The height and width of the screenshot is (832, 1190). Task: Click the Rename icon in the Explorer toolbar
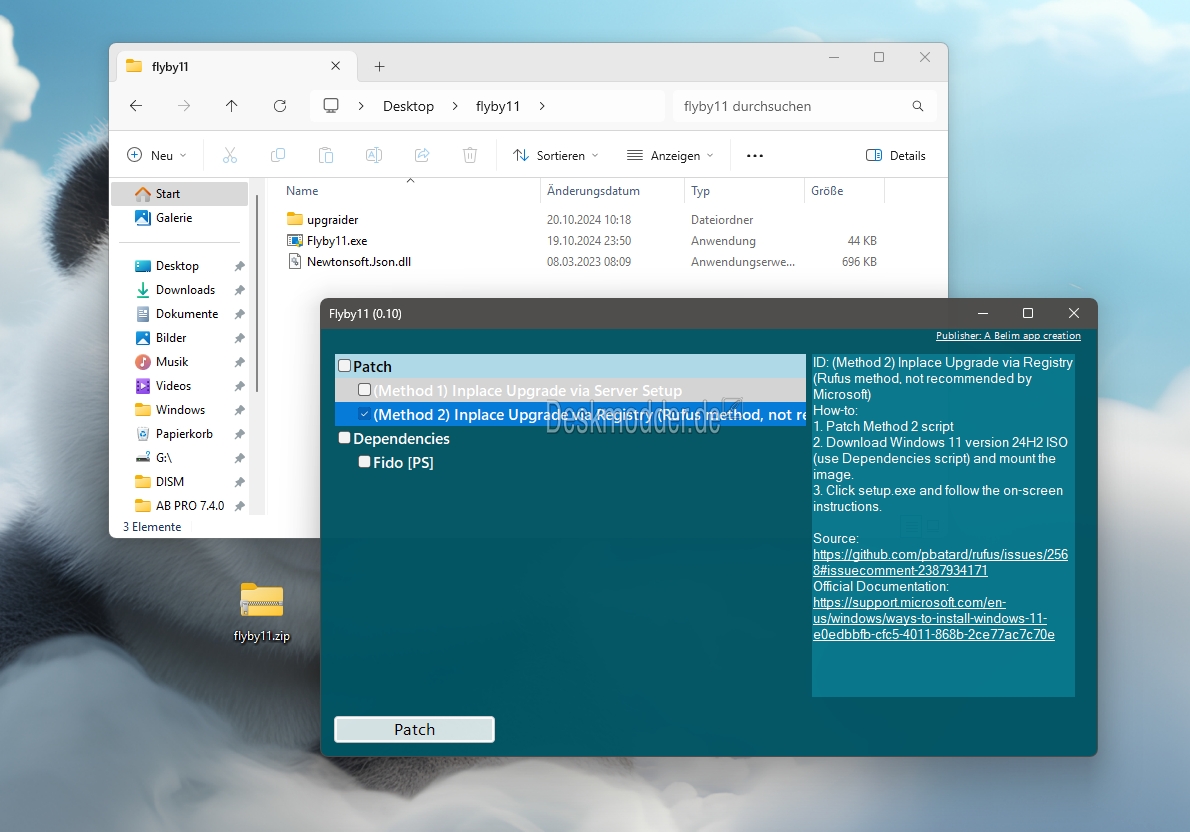pyautogui.click(x=373, y=156)
